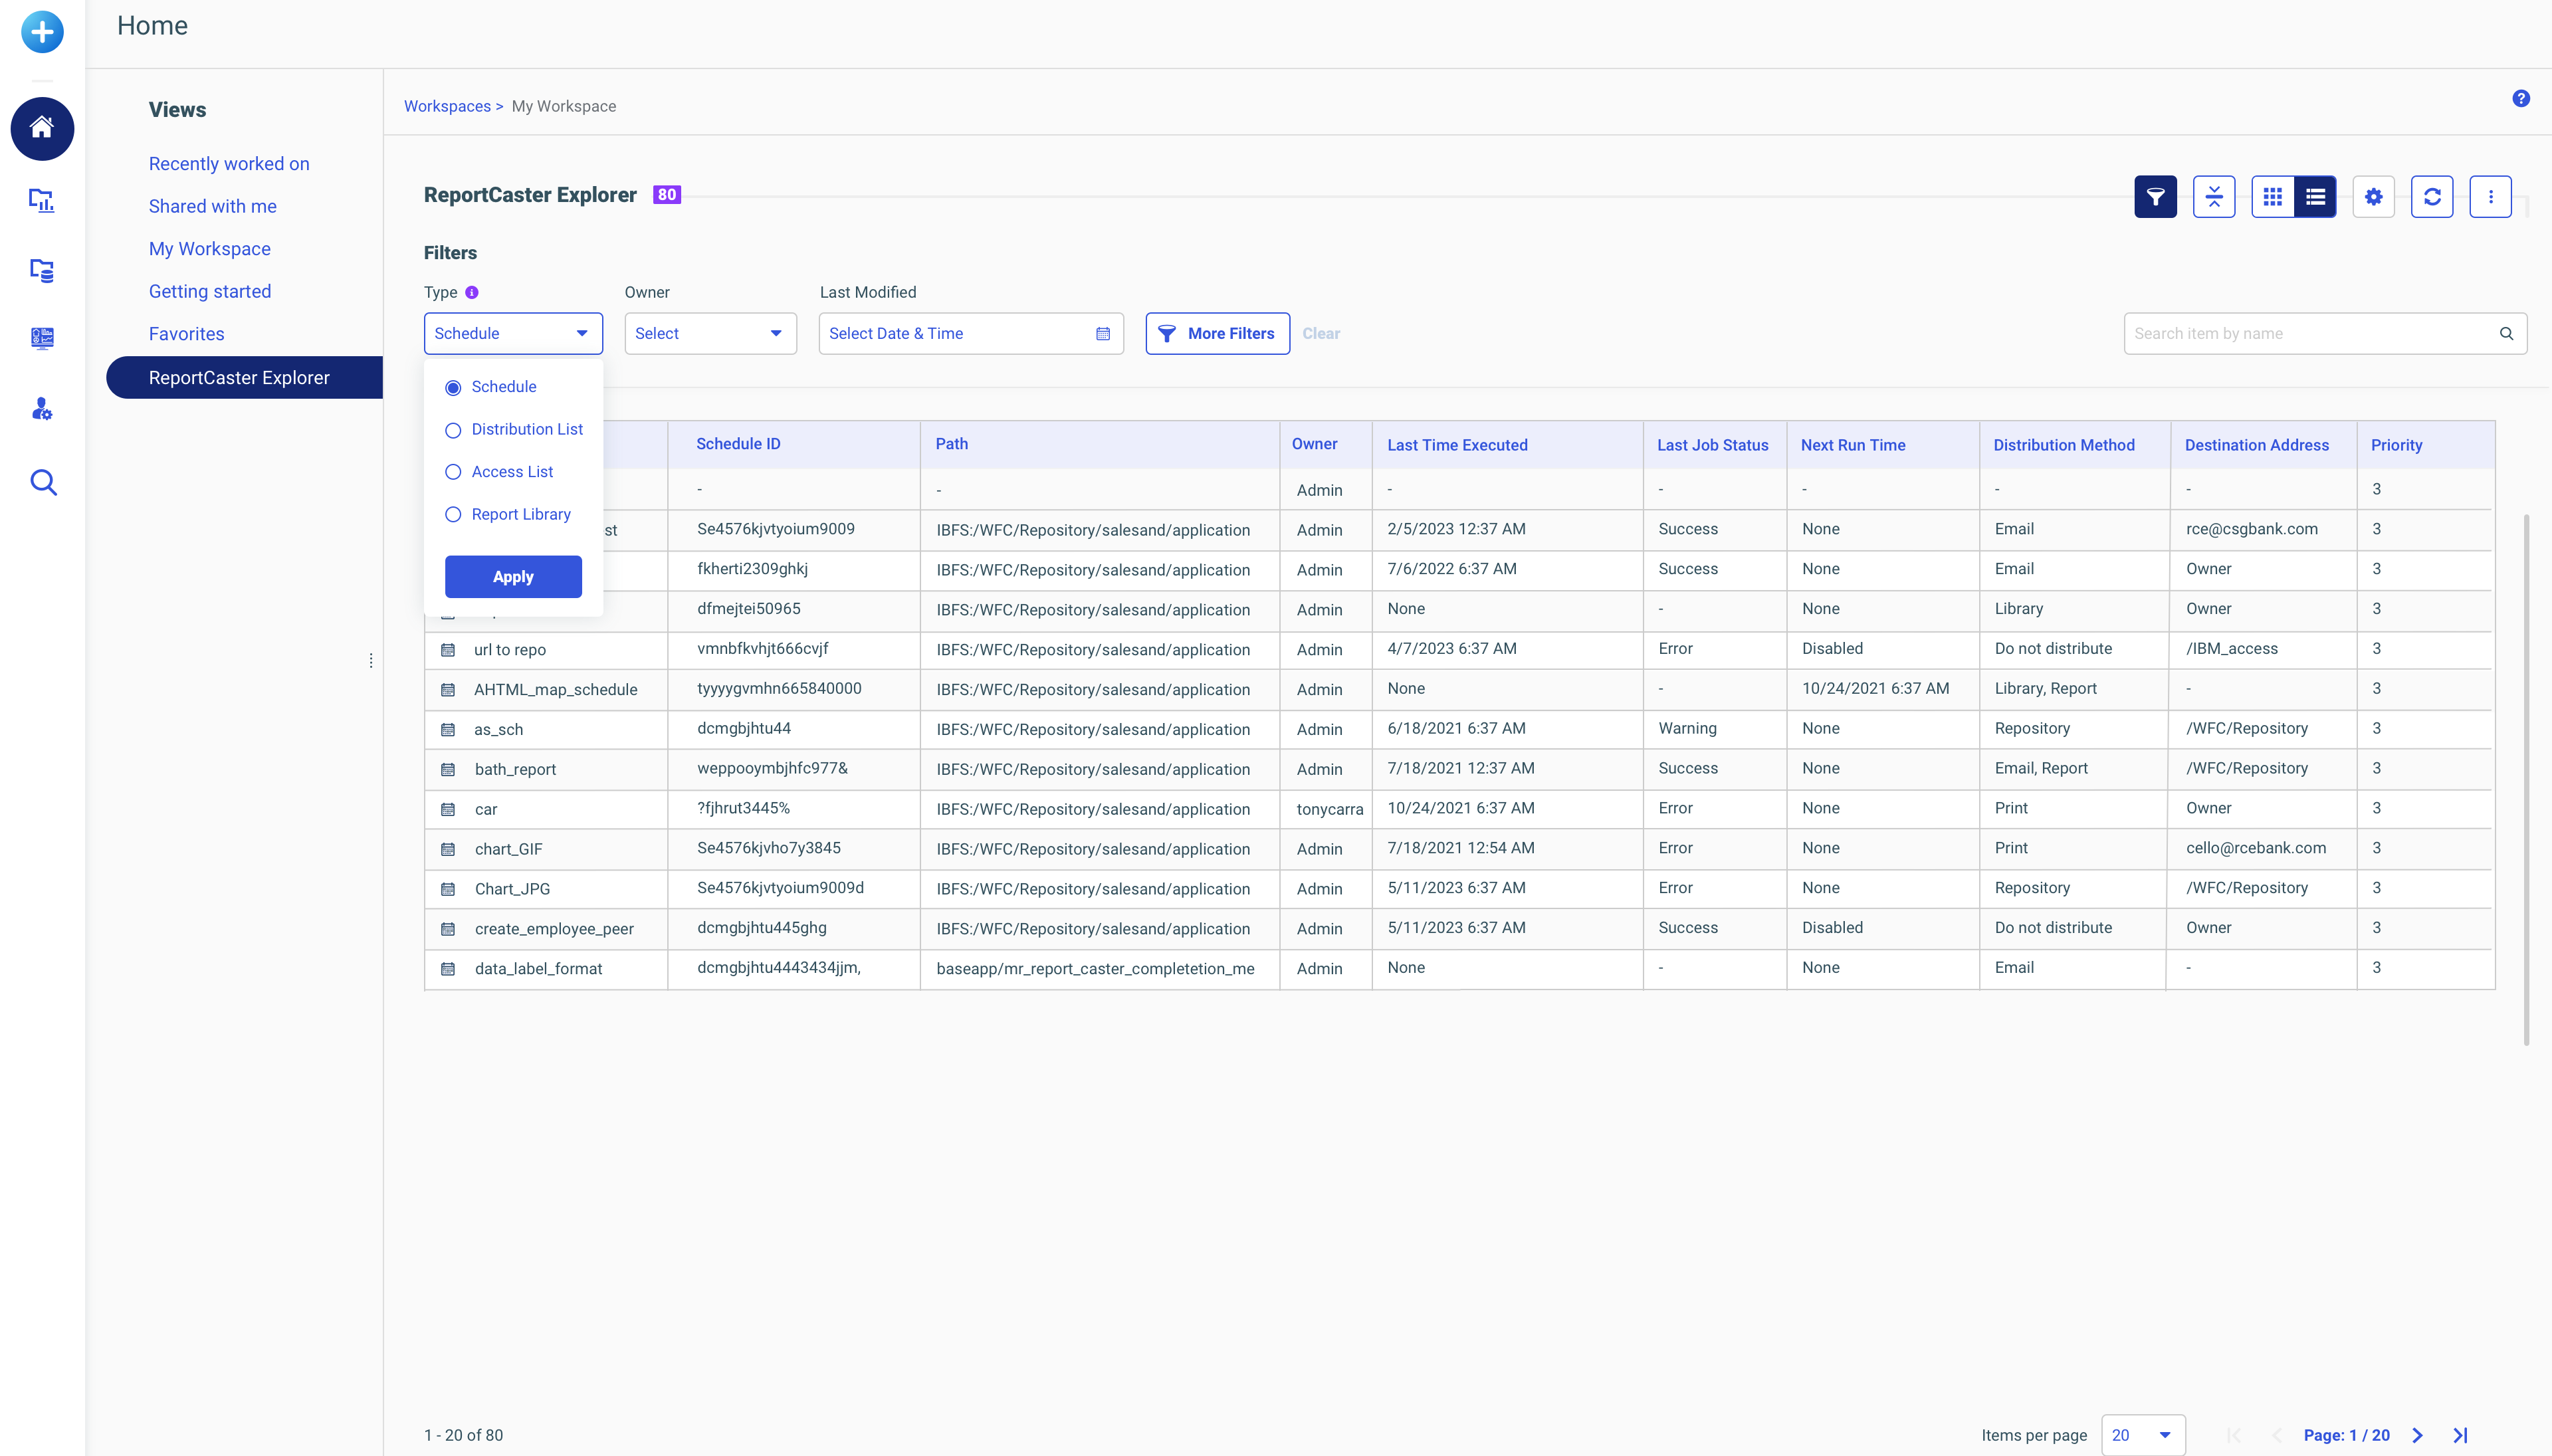Click schedule icon beside AHTML_map_schedule
Image resolution: width=2552 pixels, height=1456 pixels.
(x=448, y=690)
